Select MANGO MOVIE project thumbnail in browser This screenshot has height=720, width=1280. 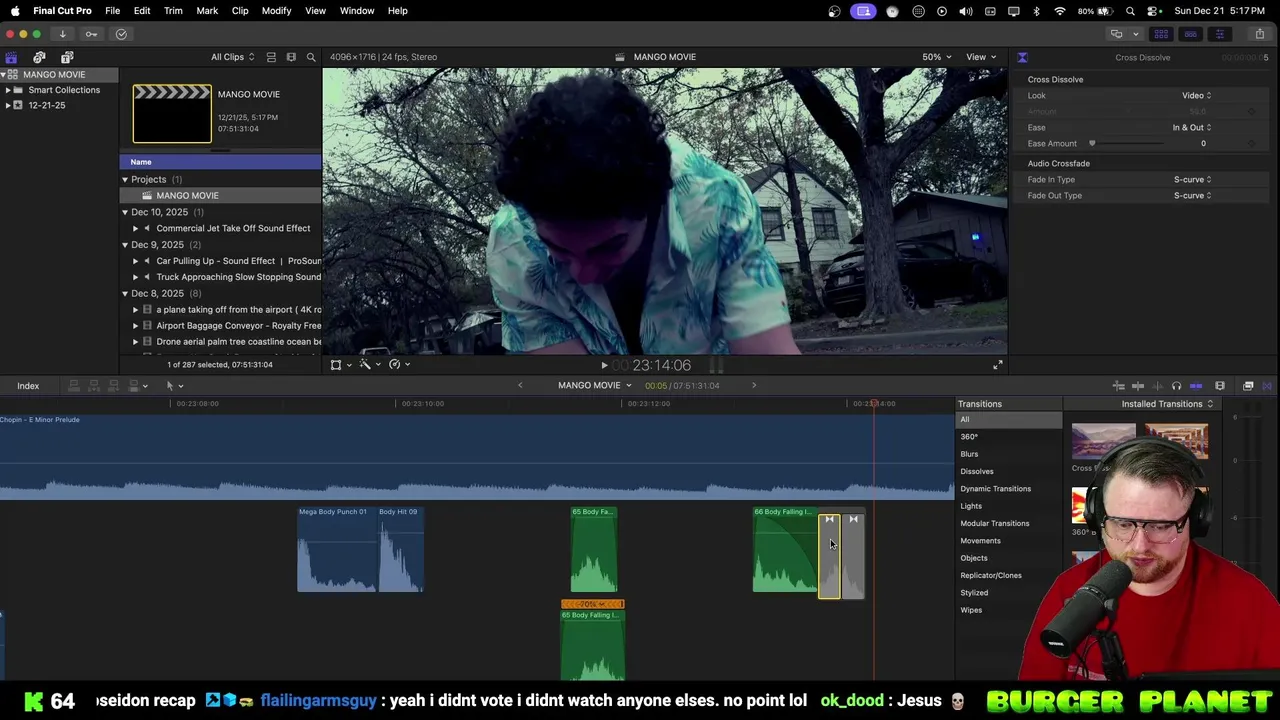click(172, 113)
